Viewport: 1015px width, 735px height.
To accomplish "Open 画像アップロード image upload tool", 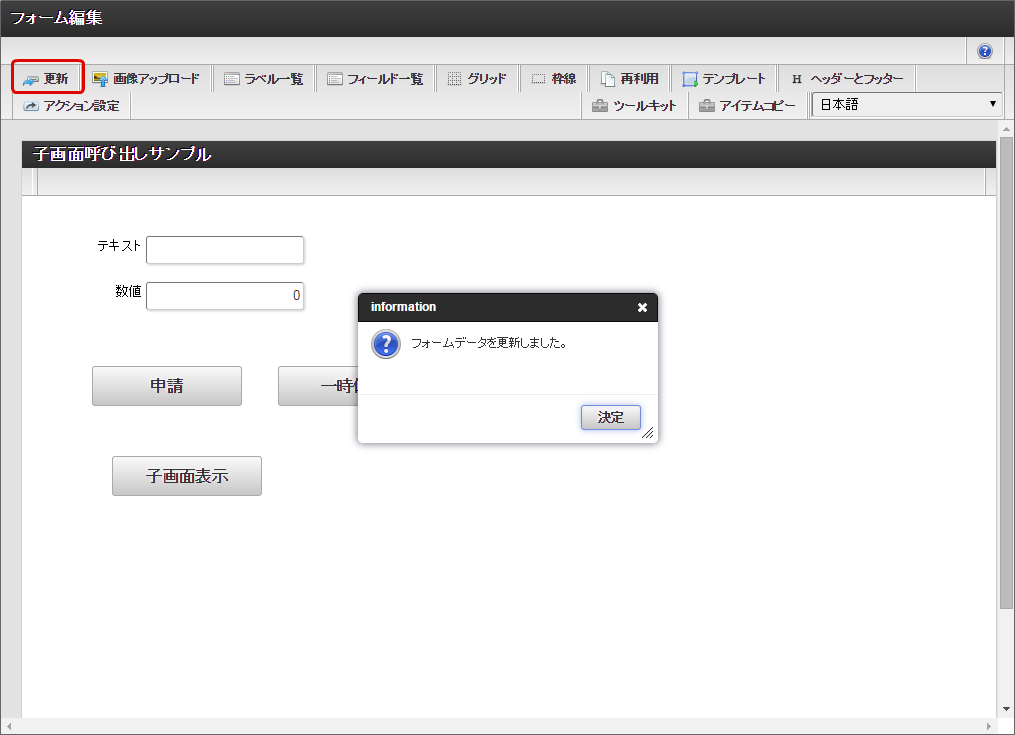I will click(146, 79).
